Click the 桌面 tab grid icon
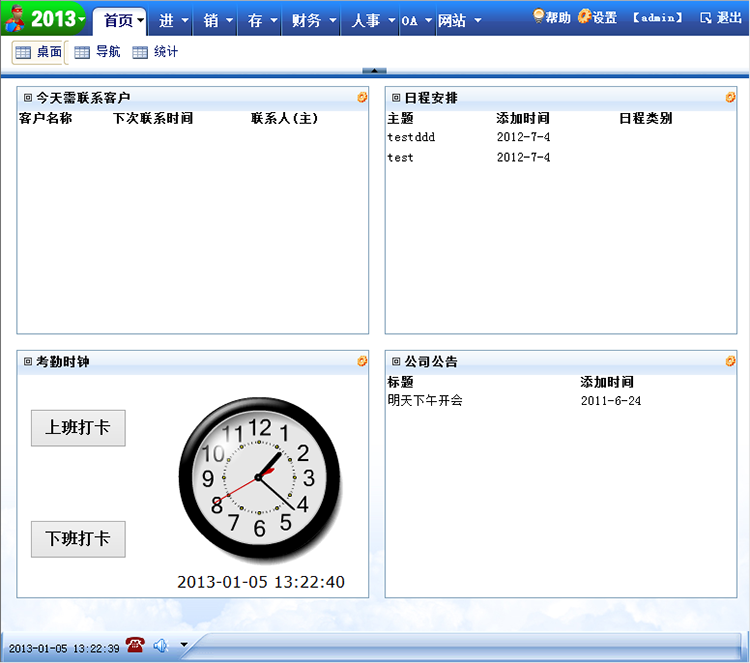The height and width of the screenshot is (663, 750). (23, 52)
